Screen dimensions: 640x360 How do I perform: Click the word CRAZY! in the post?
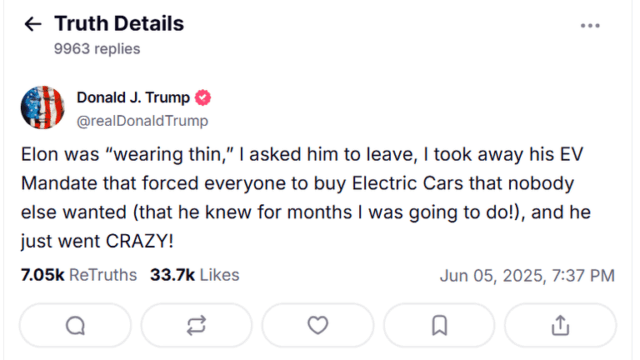[x=140, y=241]
